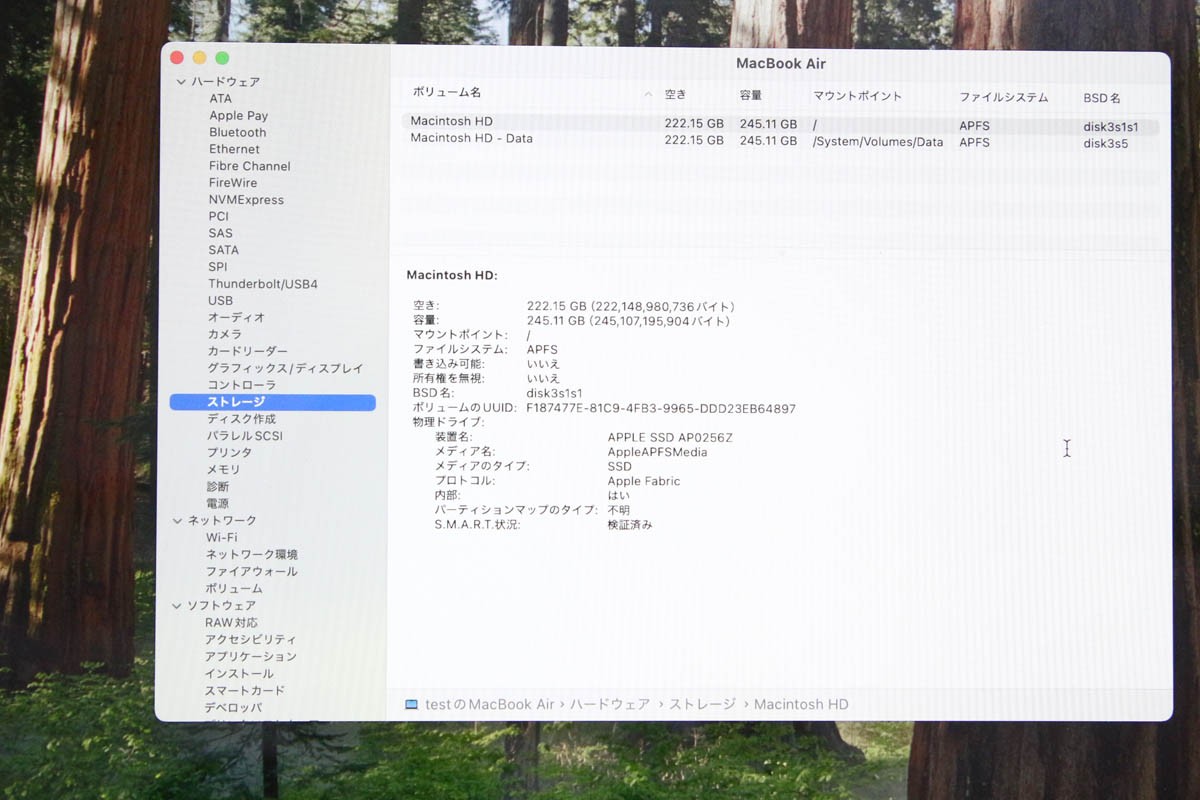The height and width of the screenshot is (800, 1200).
Task: Select ATA in the sidebar
Action: click(x=220, y=98)
